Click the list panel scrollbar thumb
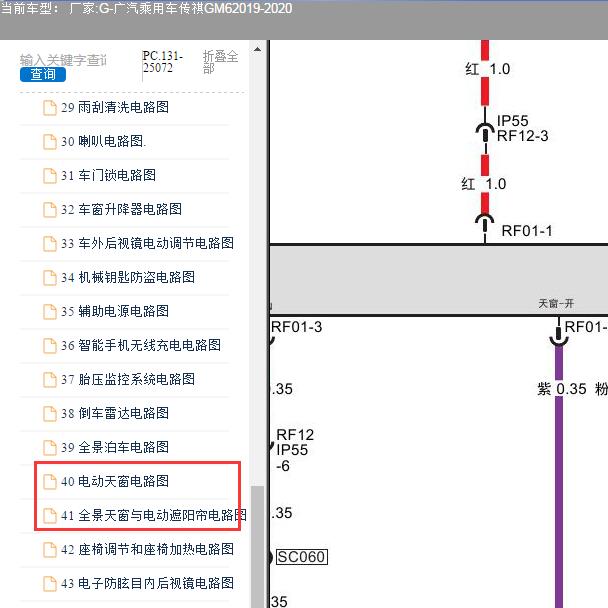608x608 pixels. pyautogui.click(x=257, y=547)
